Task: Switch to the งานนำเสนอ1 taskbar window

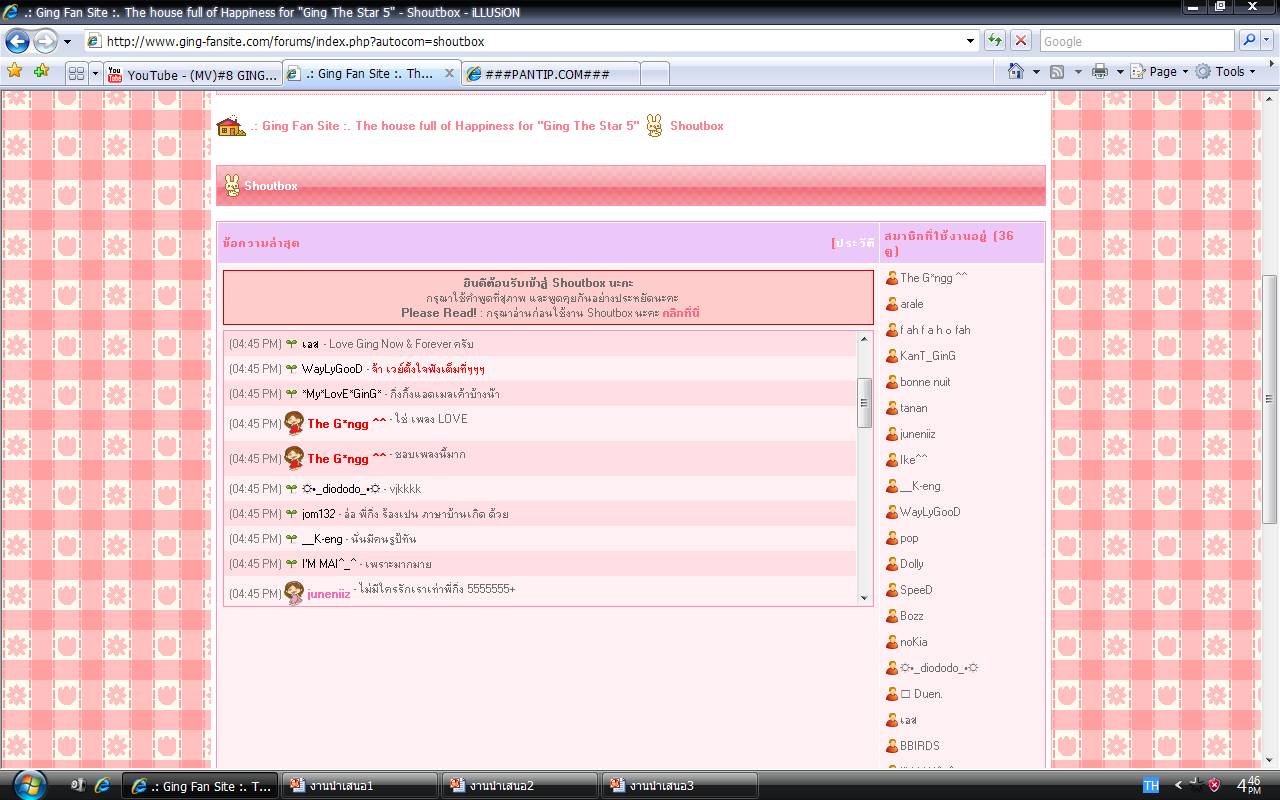Action: [358, 786]
